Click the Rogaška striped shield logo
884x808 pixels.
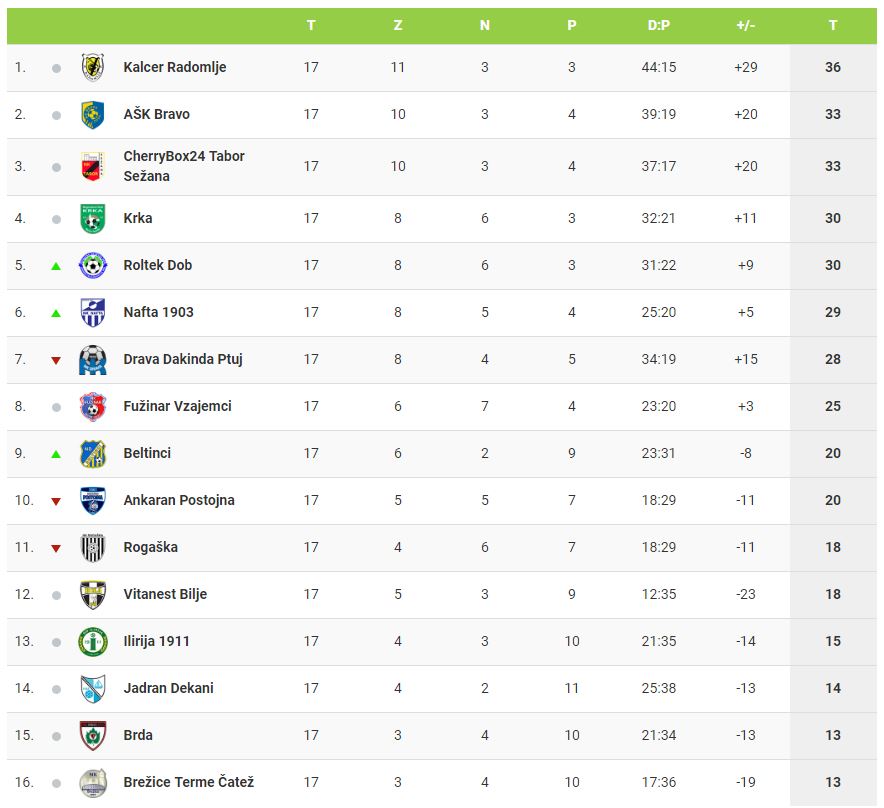[93, 547]
